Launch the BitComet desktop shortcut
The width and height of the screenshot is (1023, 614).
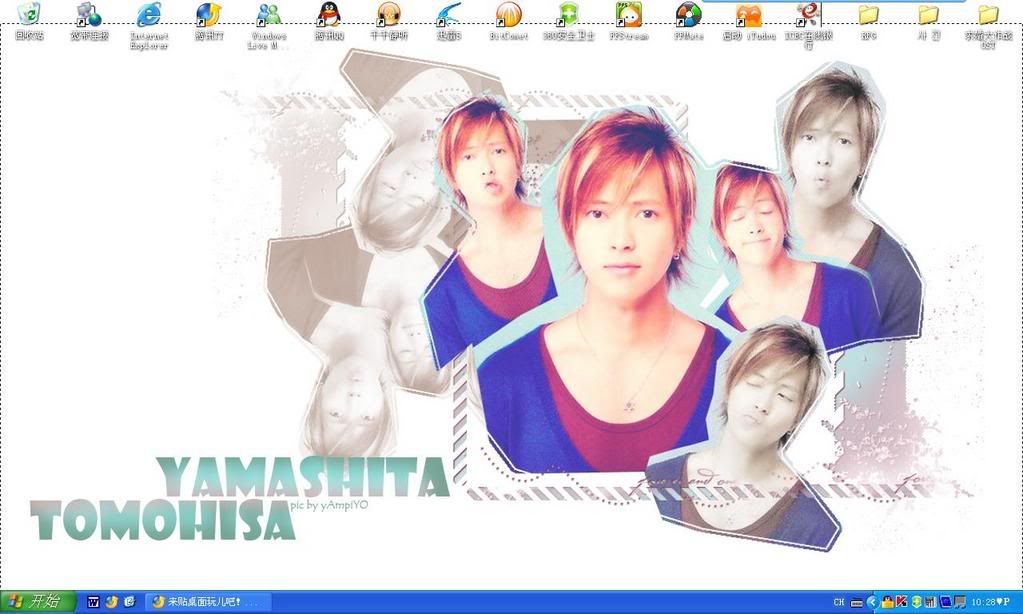[x=508, y=15]
